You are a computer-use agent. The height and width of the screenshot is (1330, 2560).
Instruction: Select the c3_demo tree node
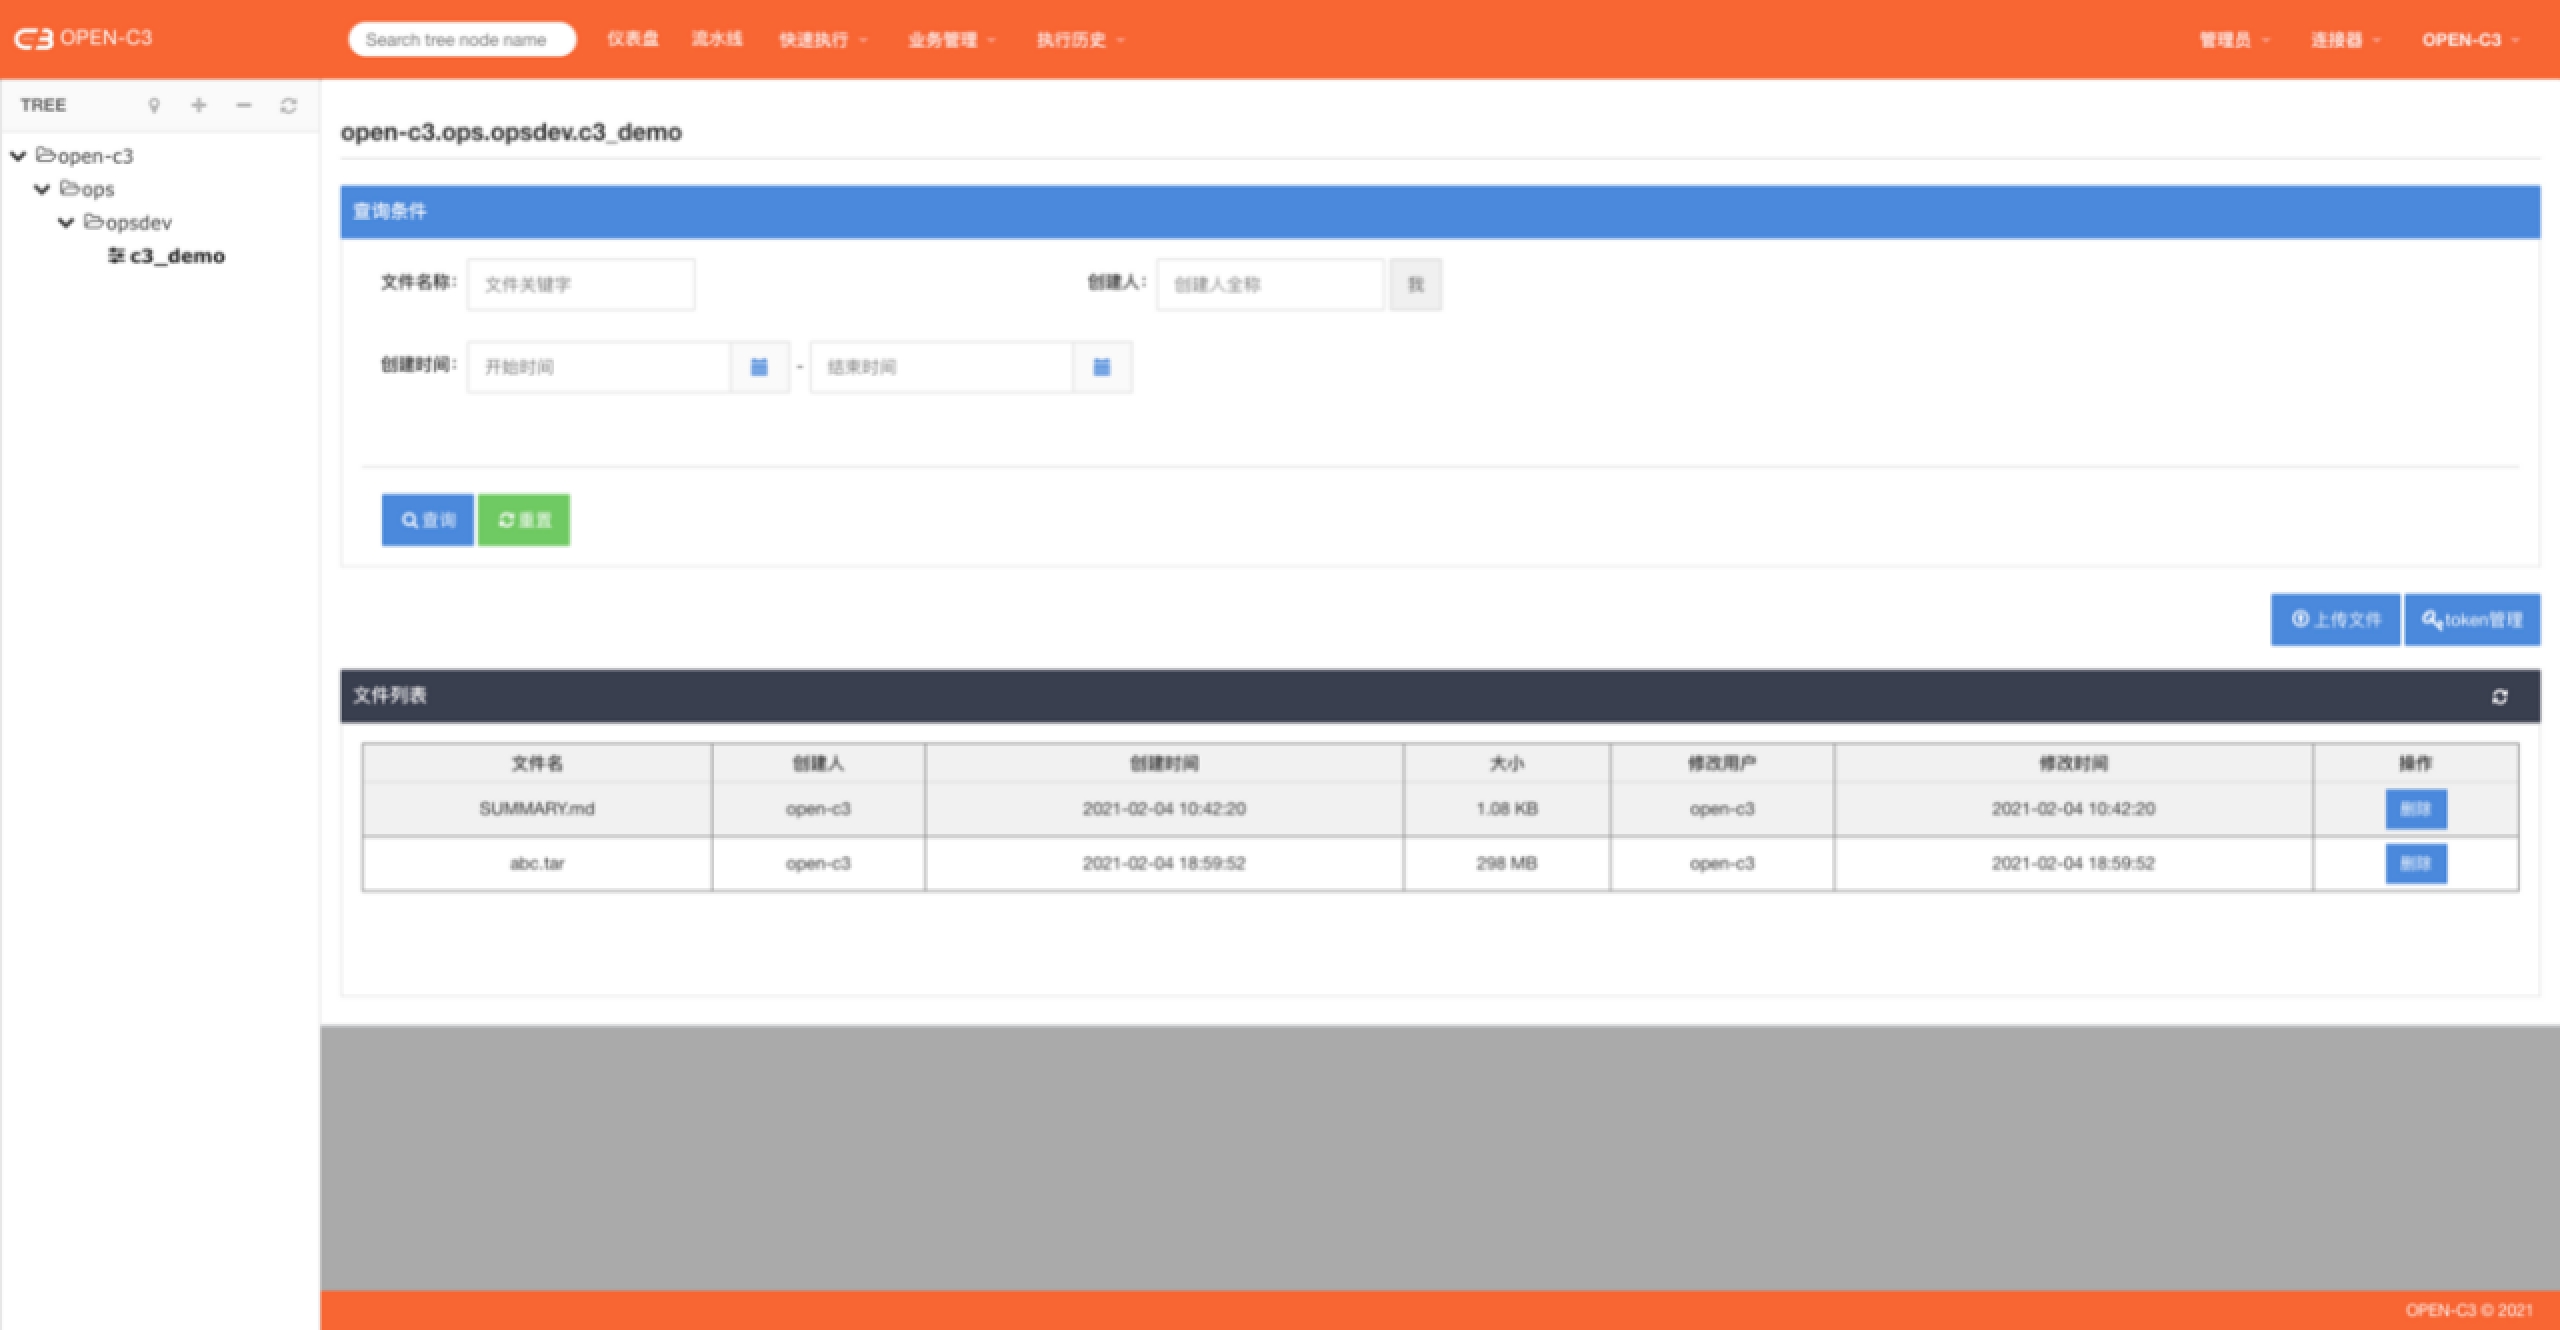tap(176, 256)
